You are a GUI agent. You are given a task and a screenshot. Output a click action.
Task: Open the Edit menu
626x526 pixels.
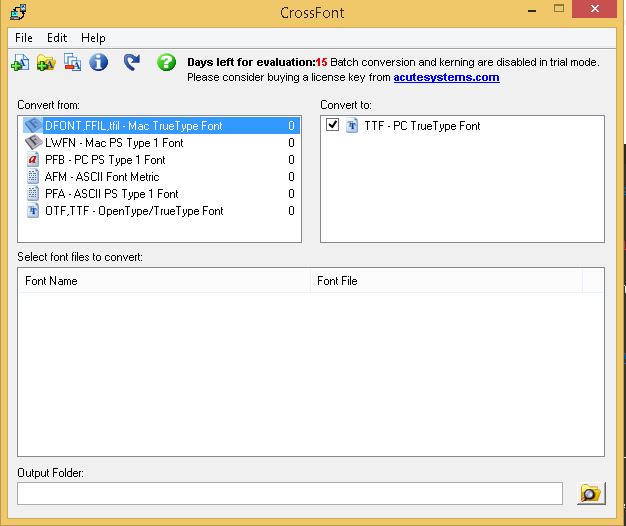[57, 38]
